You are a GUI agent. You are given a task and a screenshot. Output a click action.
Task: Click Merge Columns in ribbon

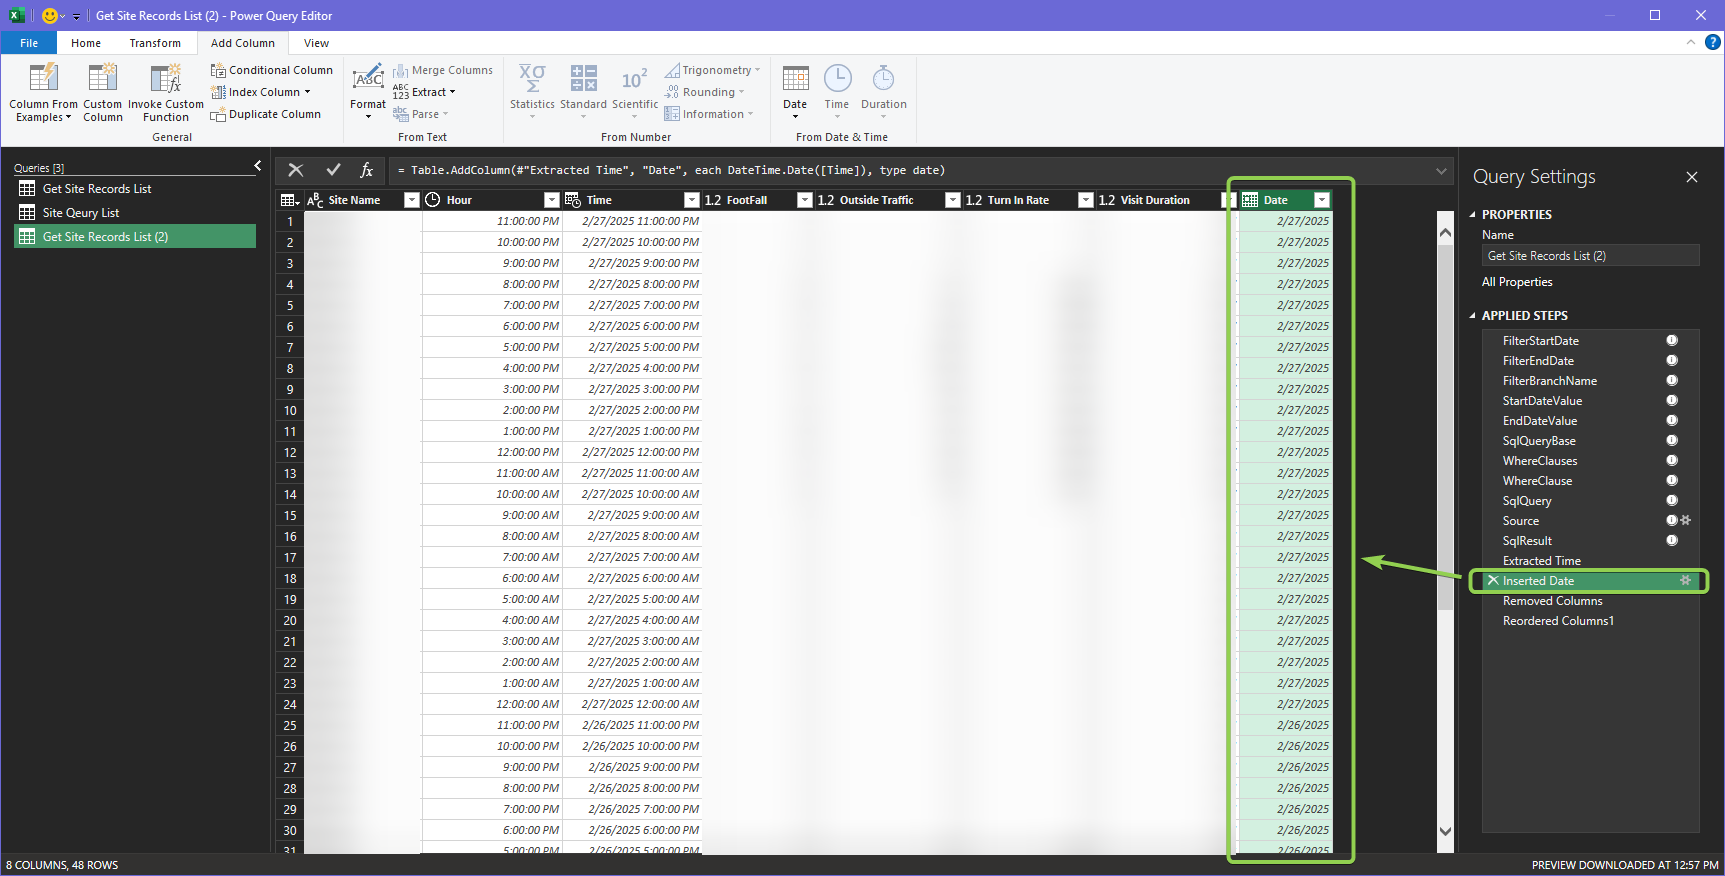[x=443, y=70]
